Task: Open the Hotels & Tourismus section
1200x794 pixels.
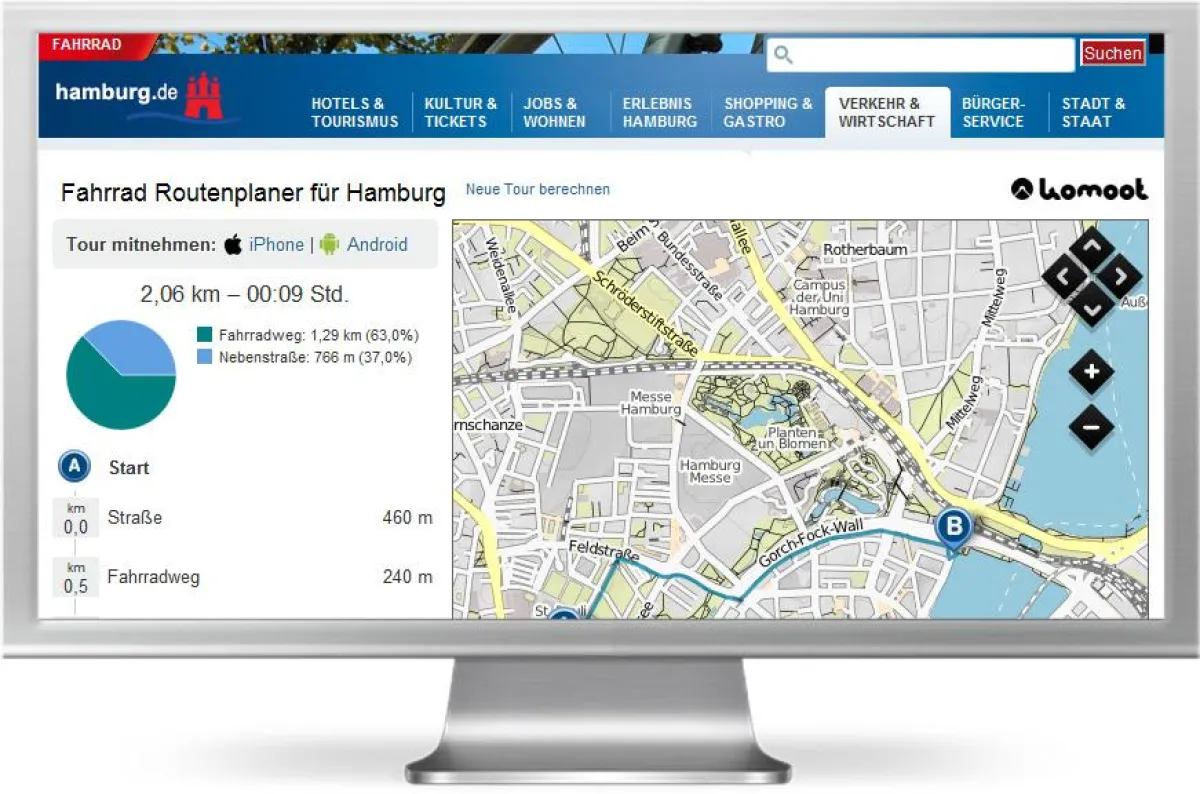Action: (x=355, y=112)
